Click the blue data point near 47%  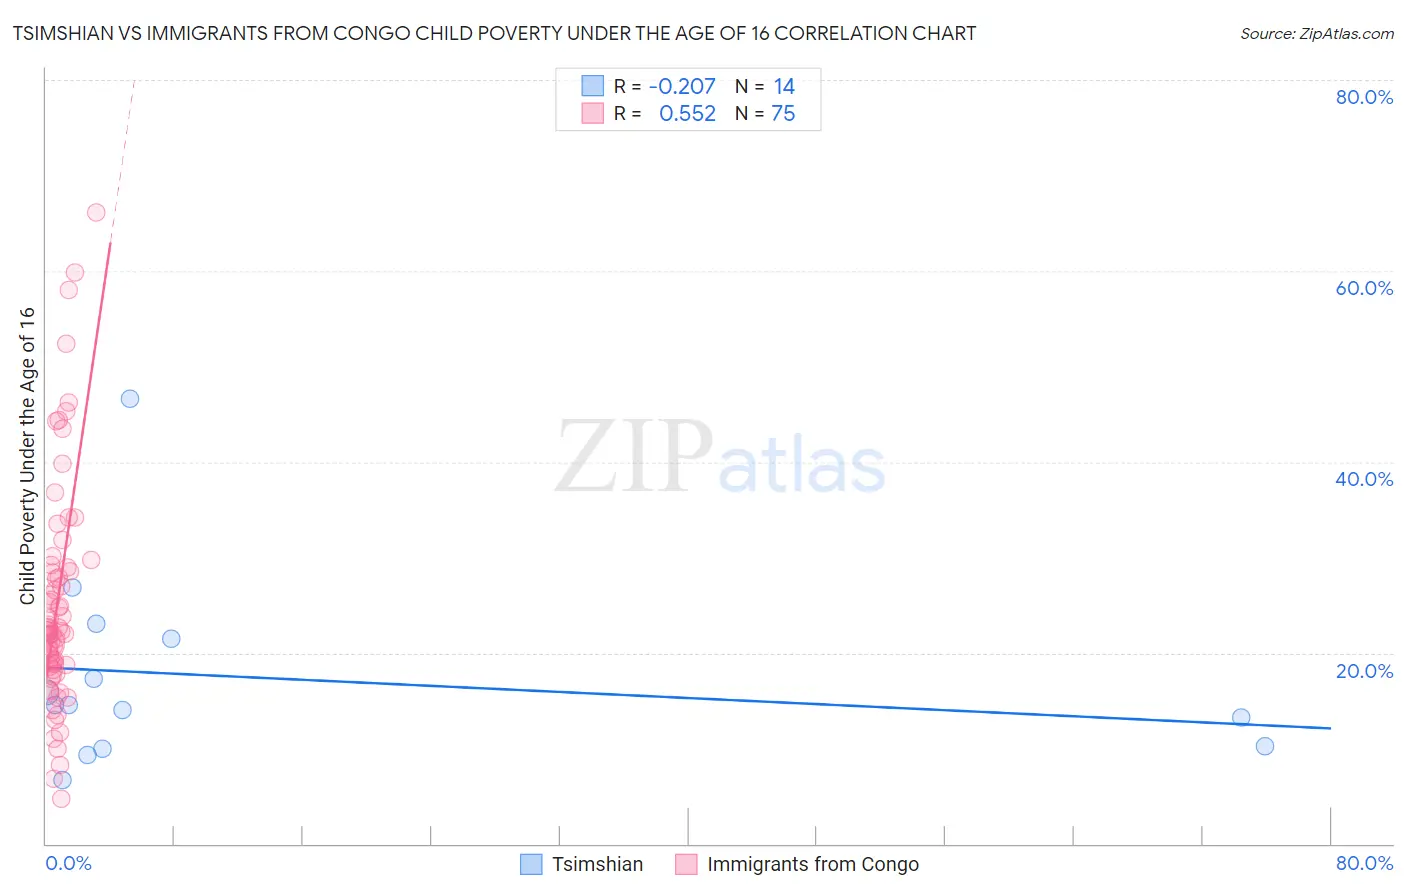(130, 398)
